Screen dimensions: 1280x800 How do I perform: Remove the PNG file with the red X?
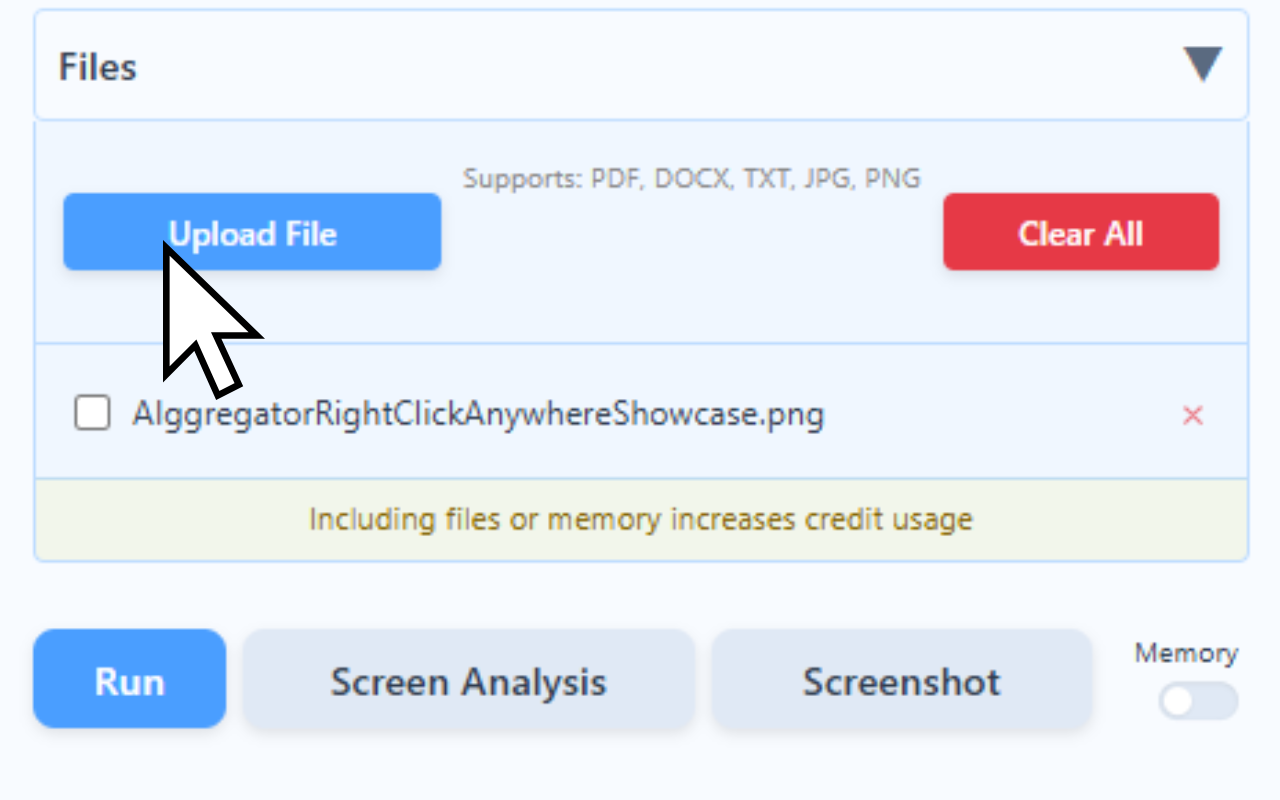[1192, 415]
